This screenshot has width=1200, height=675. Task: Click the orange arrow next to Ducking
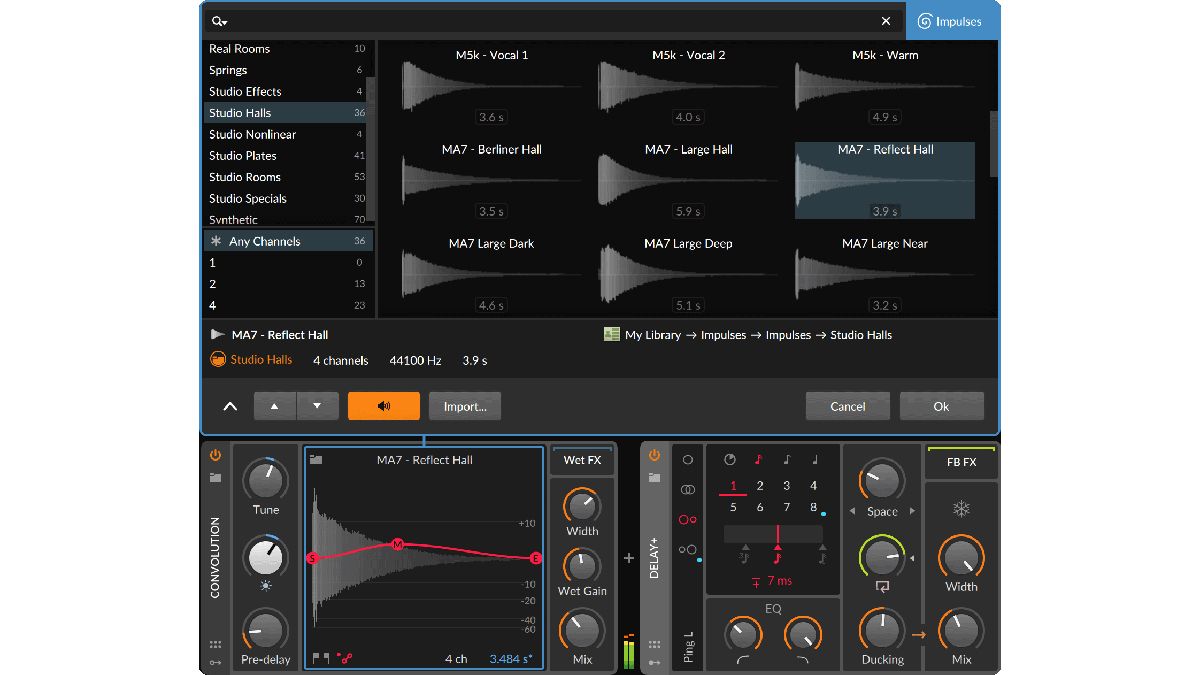click(x=918, y=634)
